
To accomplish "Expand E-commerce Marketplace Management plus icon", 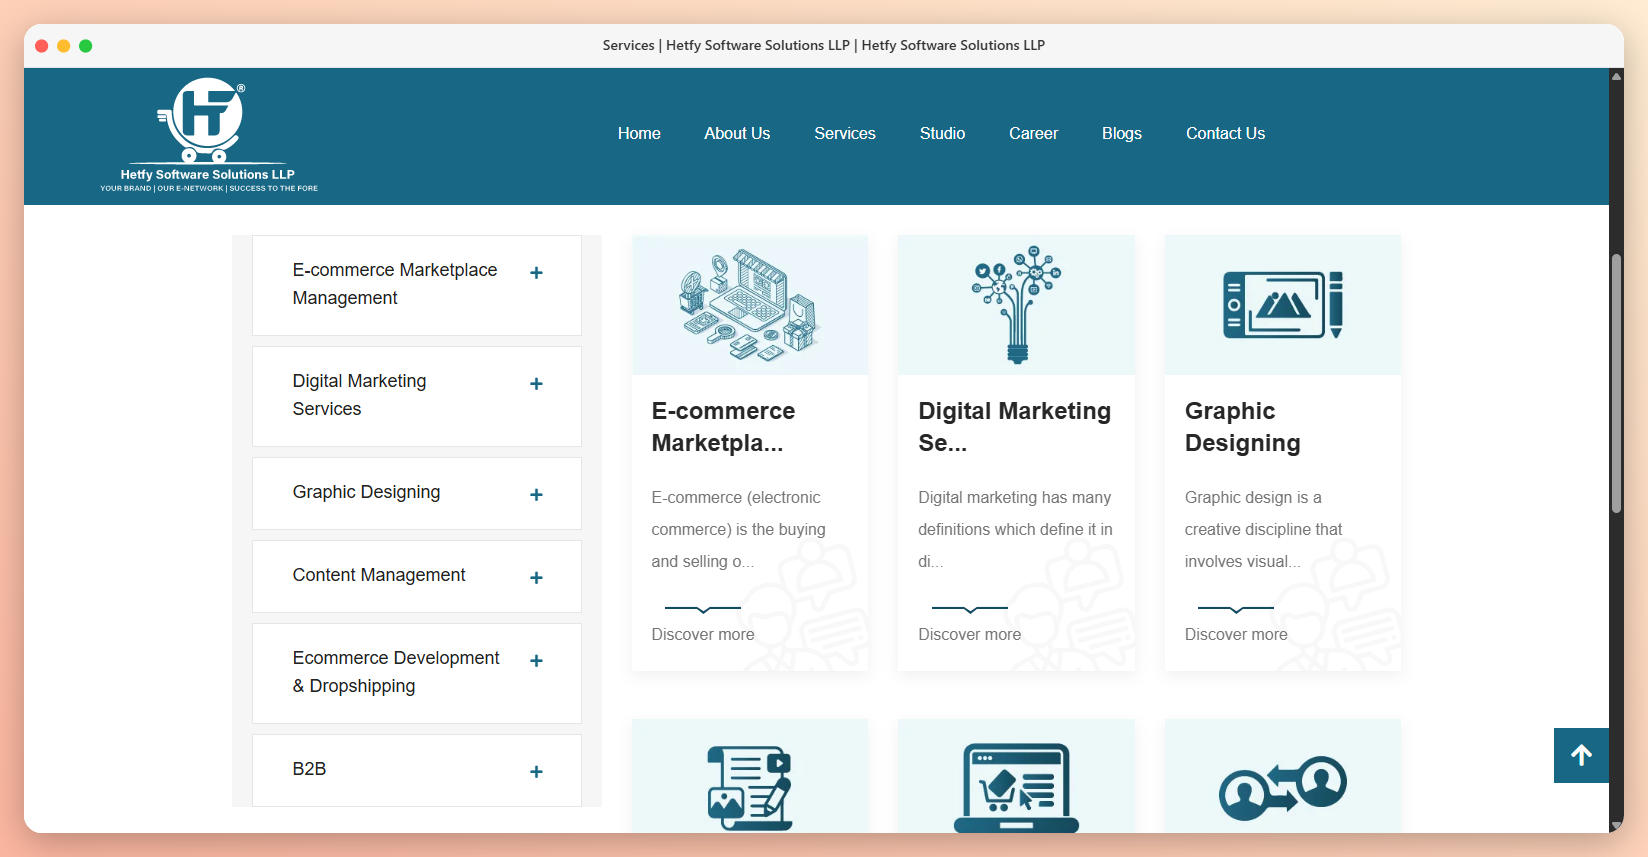I will [536, 273].
